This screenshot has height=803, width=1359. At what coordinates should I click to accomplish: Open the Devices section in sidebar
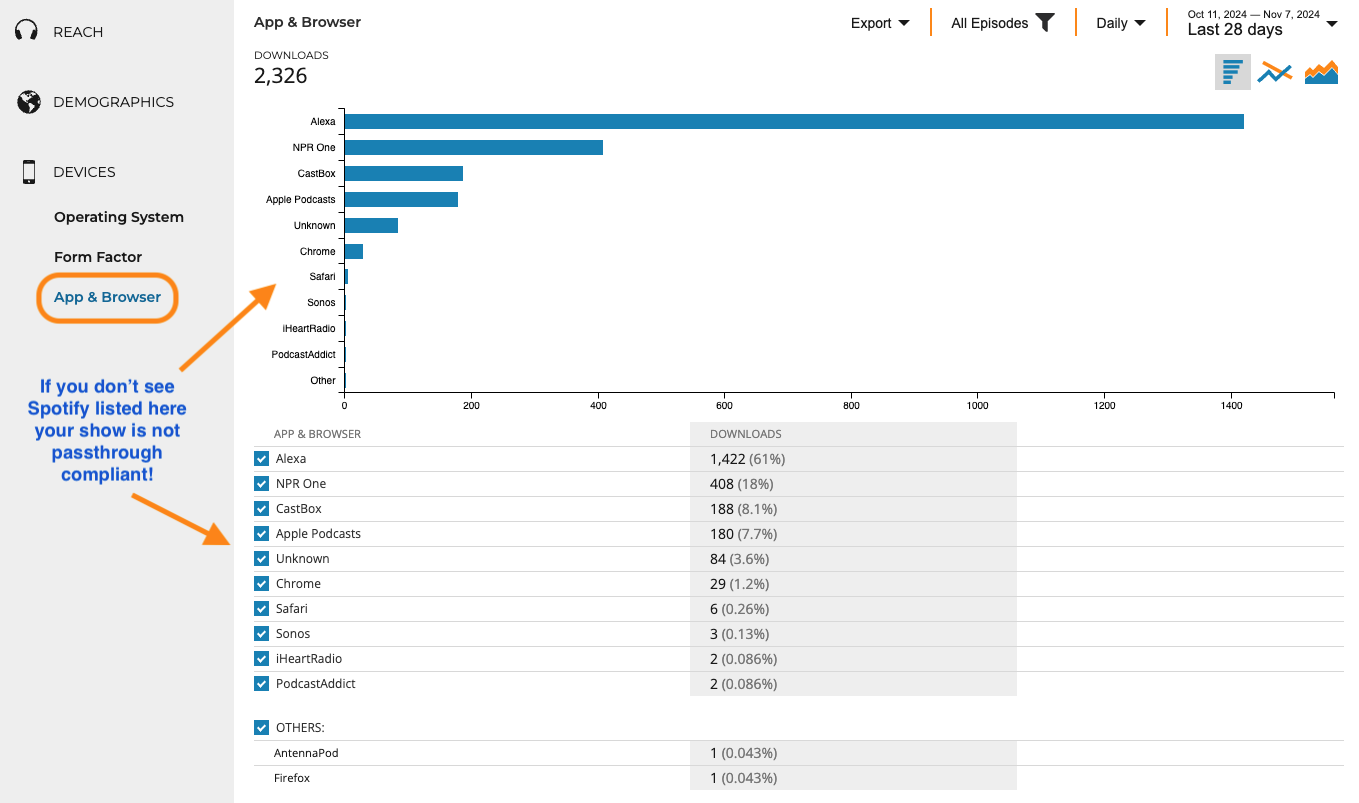click(84, 172)
